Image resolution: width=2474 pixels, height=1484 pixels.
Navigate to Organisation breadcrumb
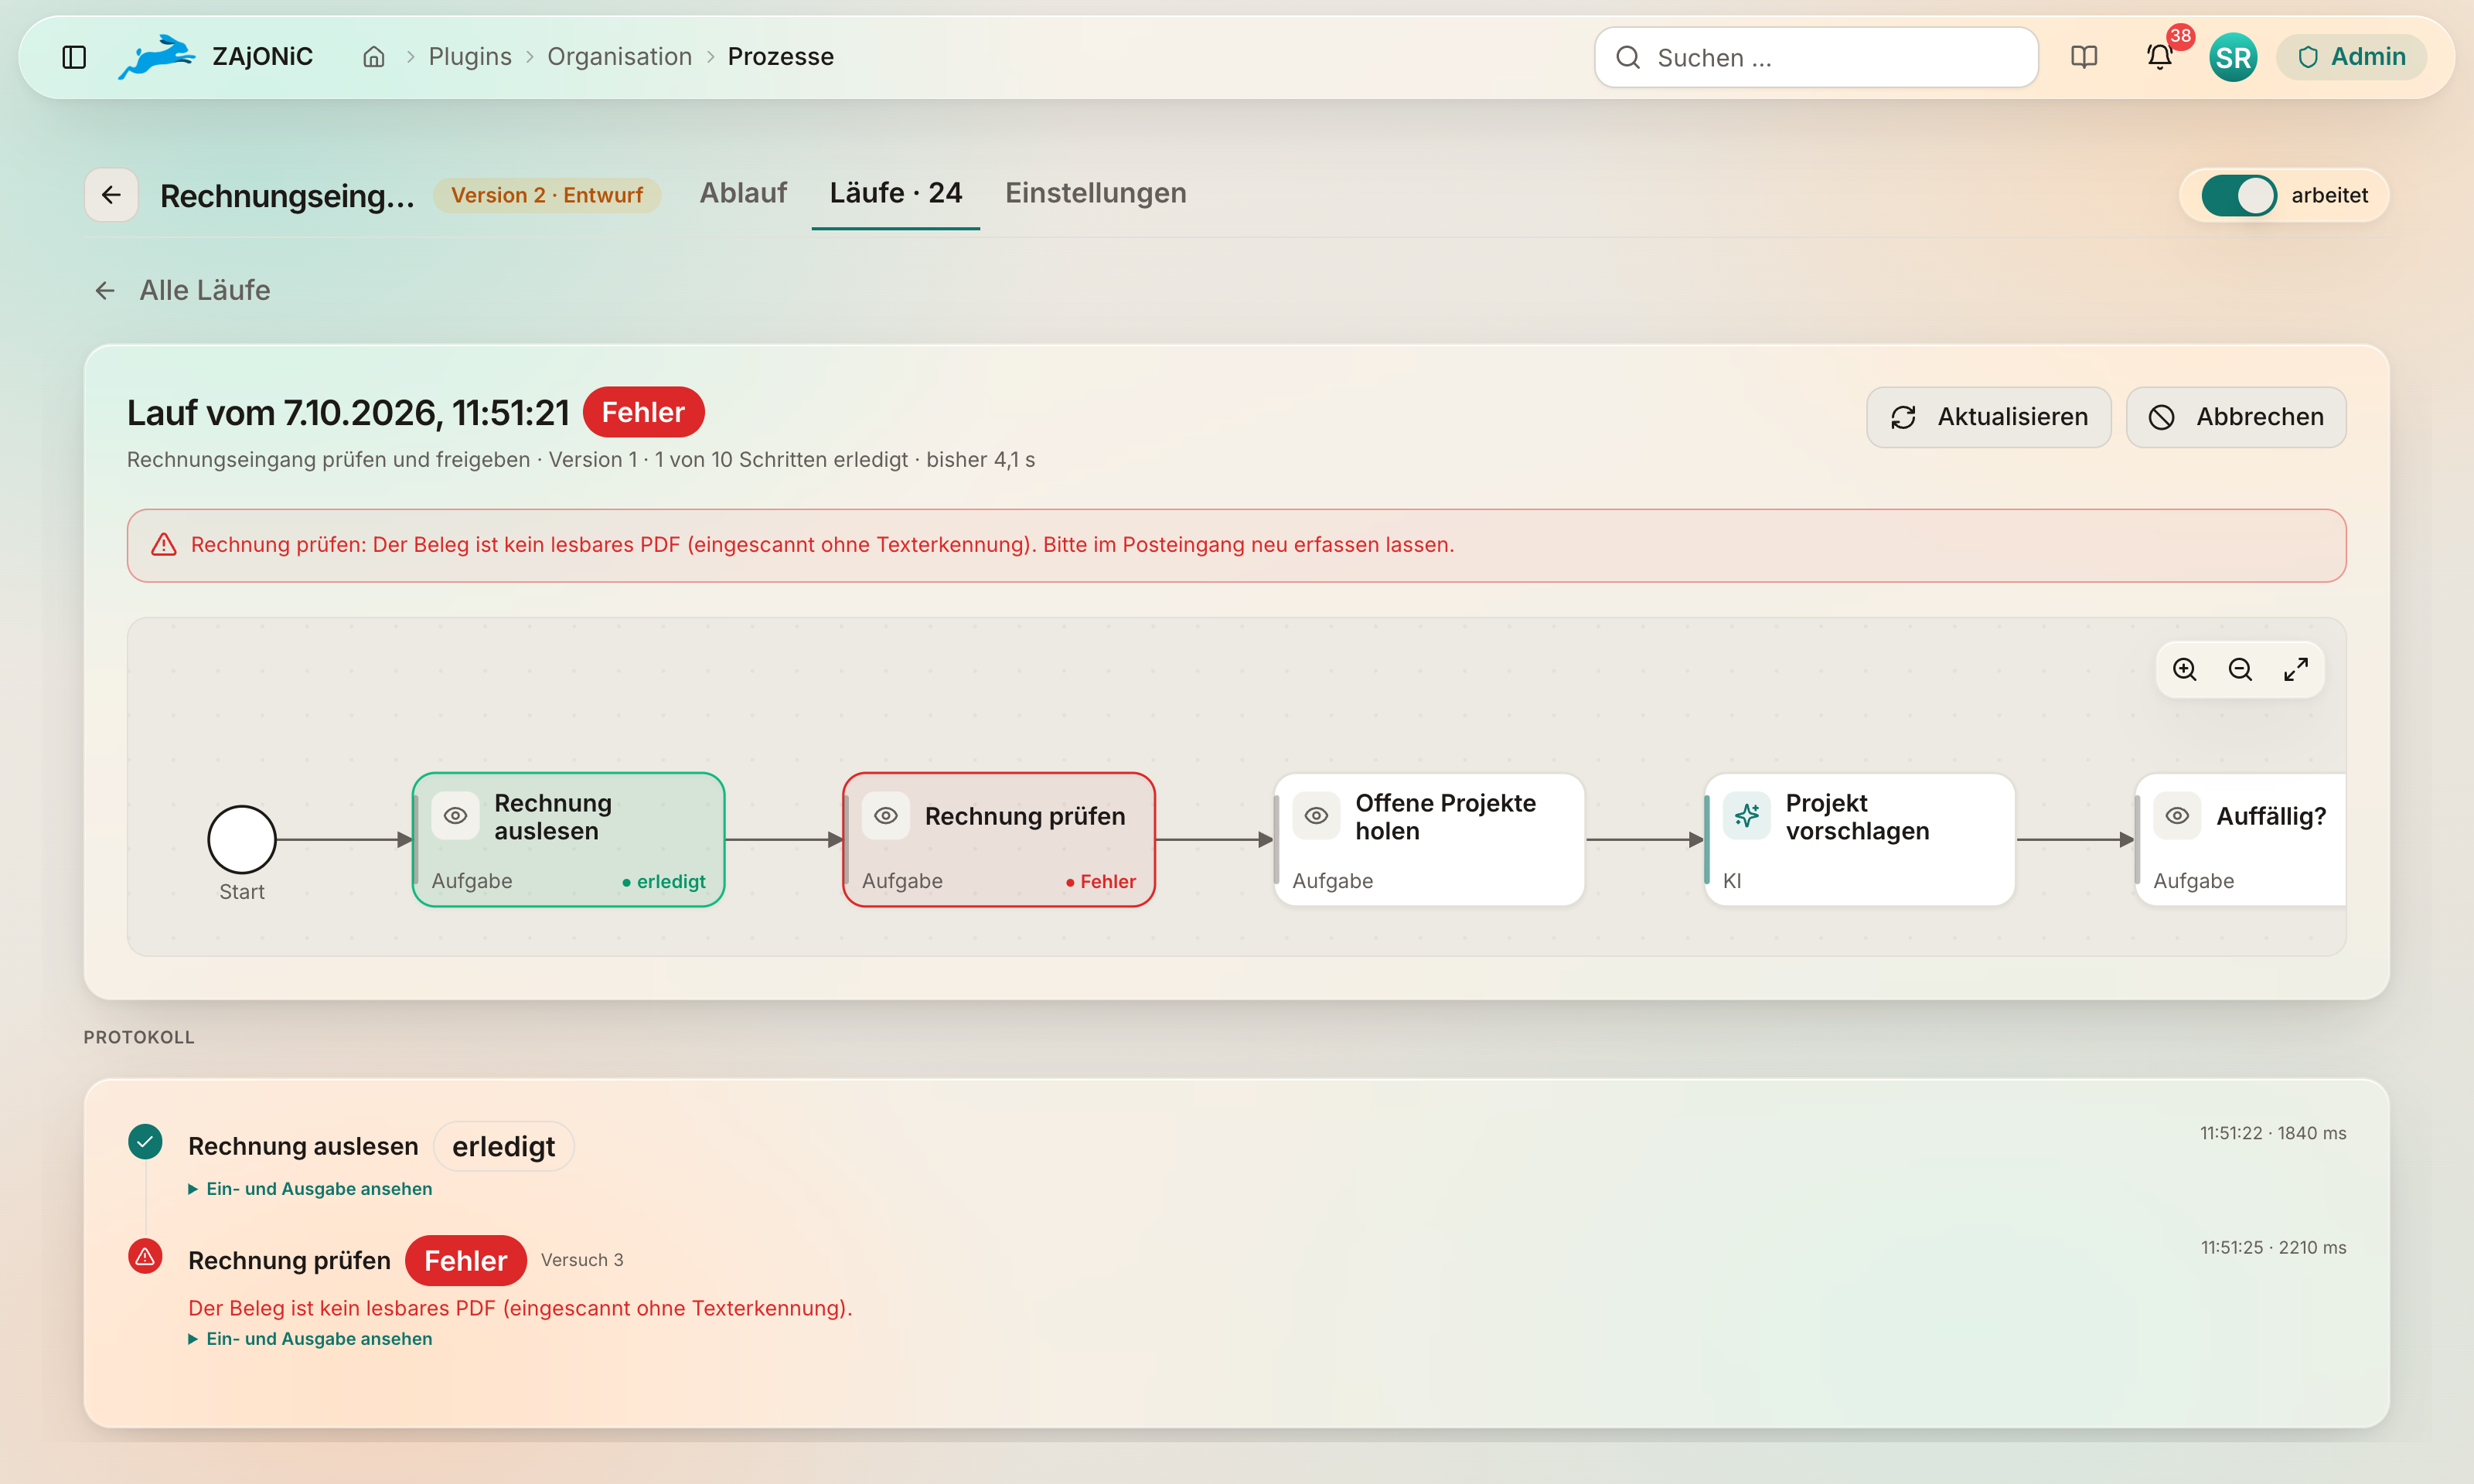620,57
